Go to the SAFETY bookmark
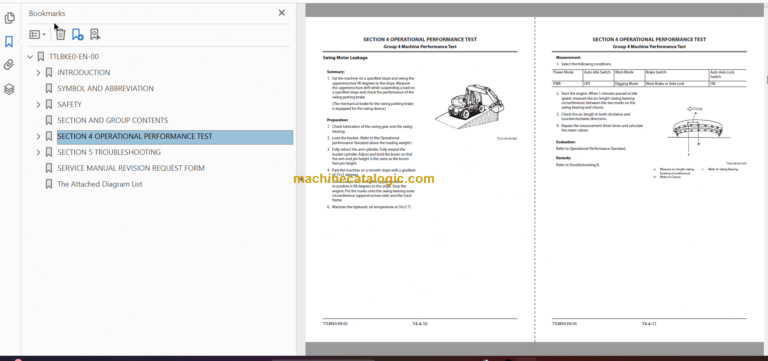 pyautogui.click(x=70, y=104)
